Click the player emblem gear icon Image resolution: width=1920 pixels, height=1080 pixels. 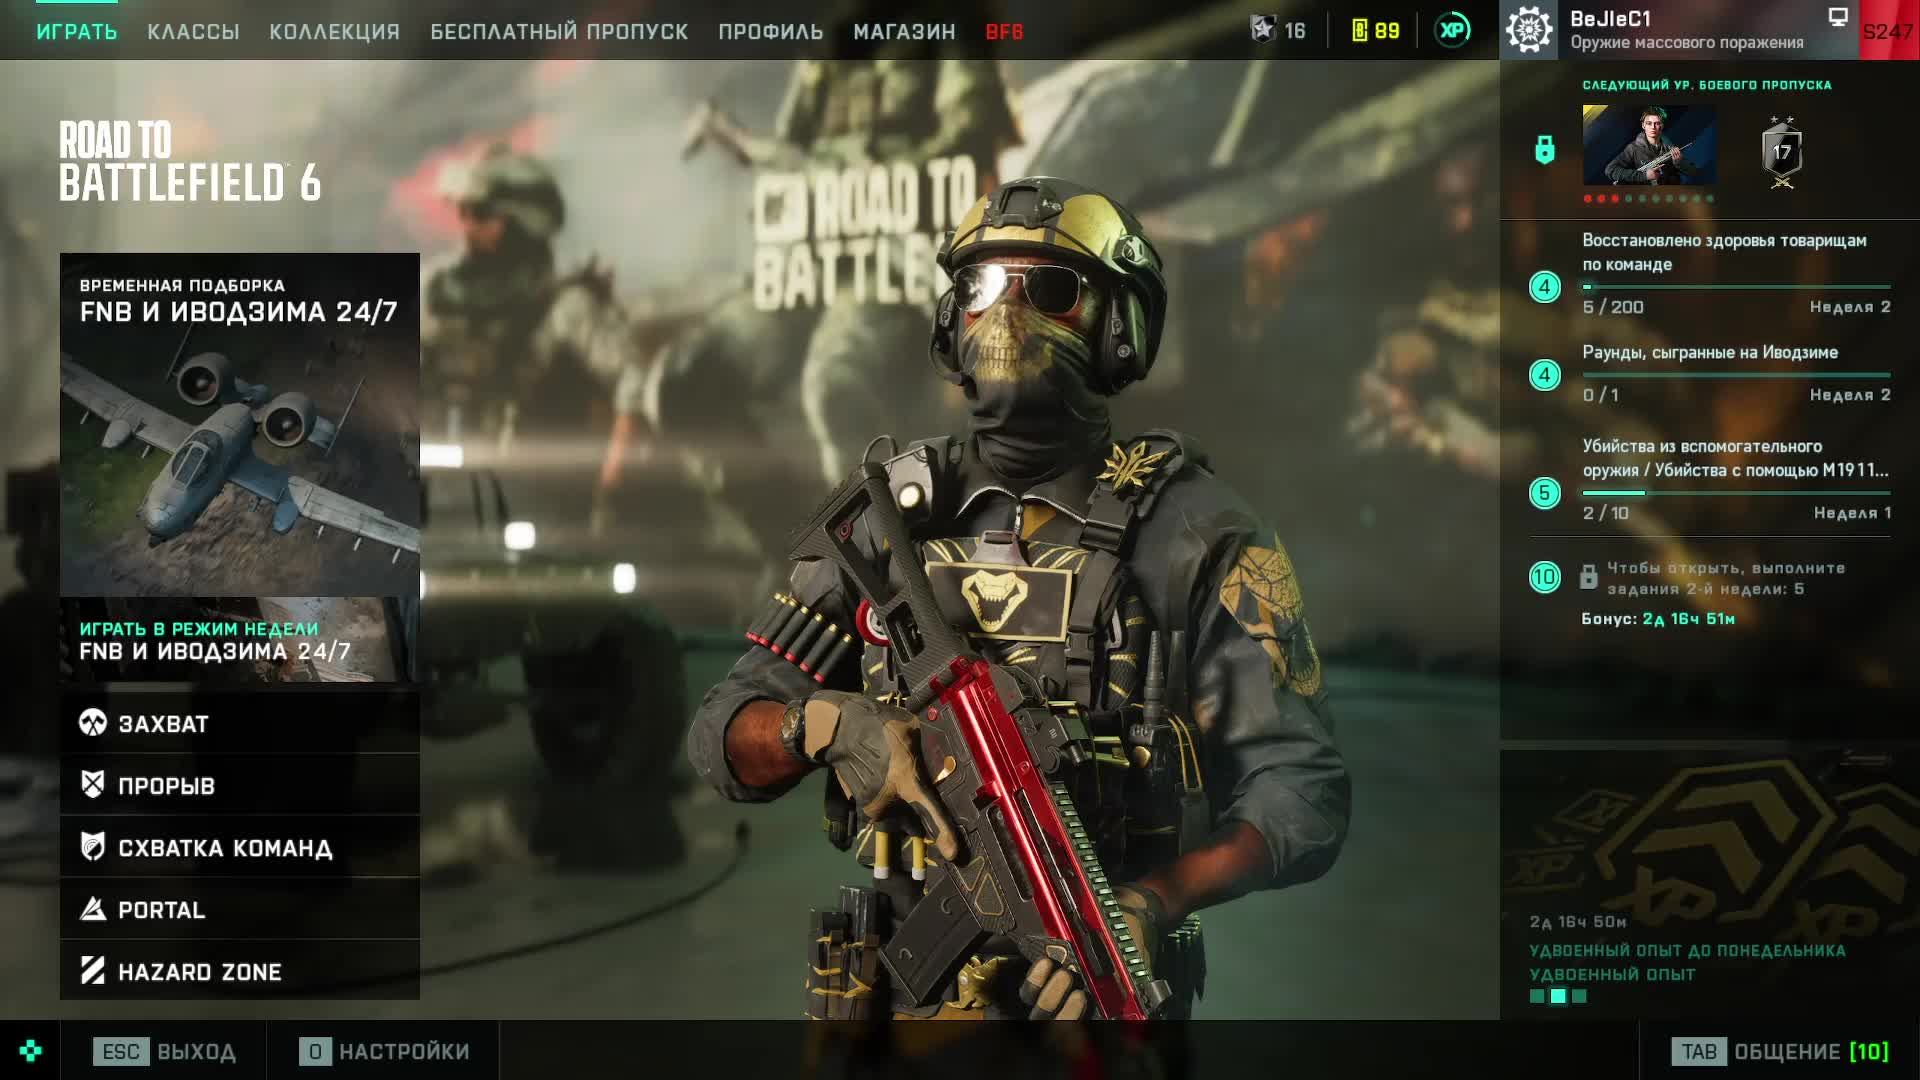click(x=1528, y=30)
